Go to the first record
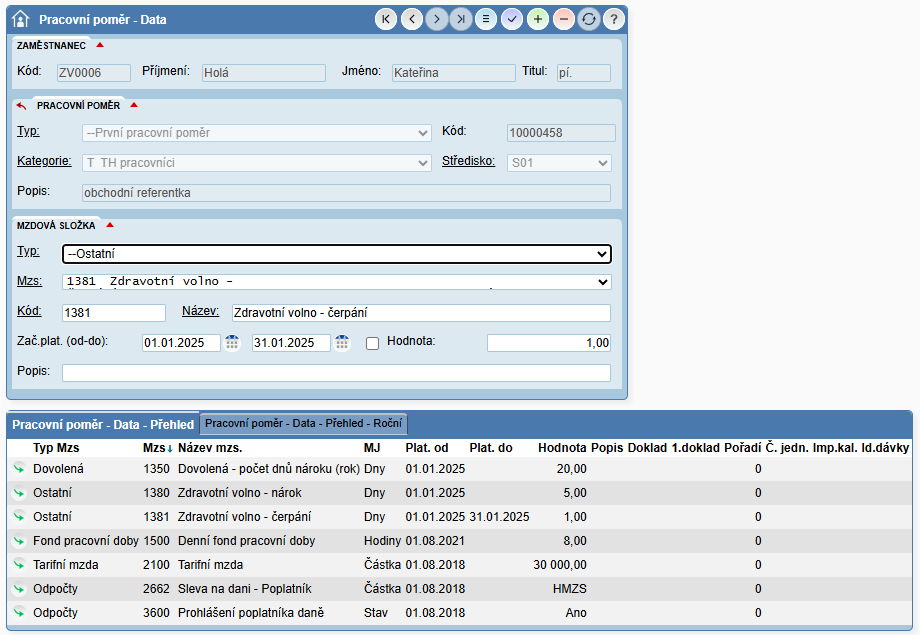The width and height of the screenshot is (920, 635). (386, 19)
